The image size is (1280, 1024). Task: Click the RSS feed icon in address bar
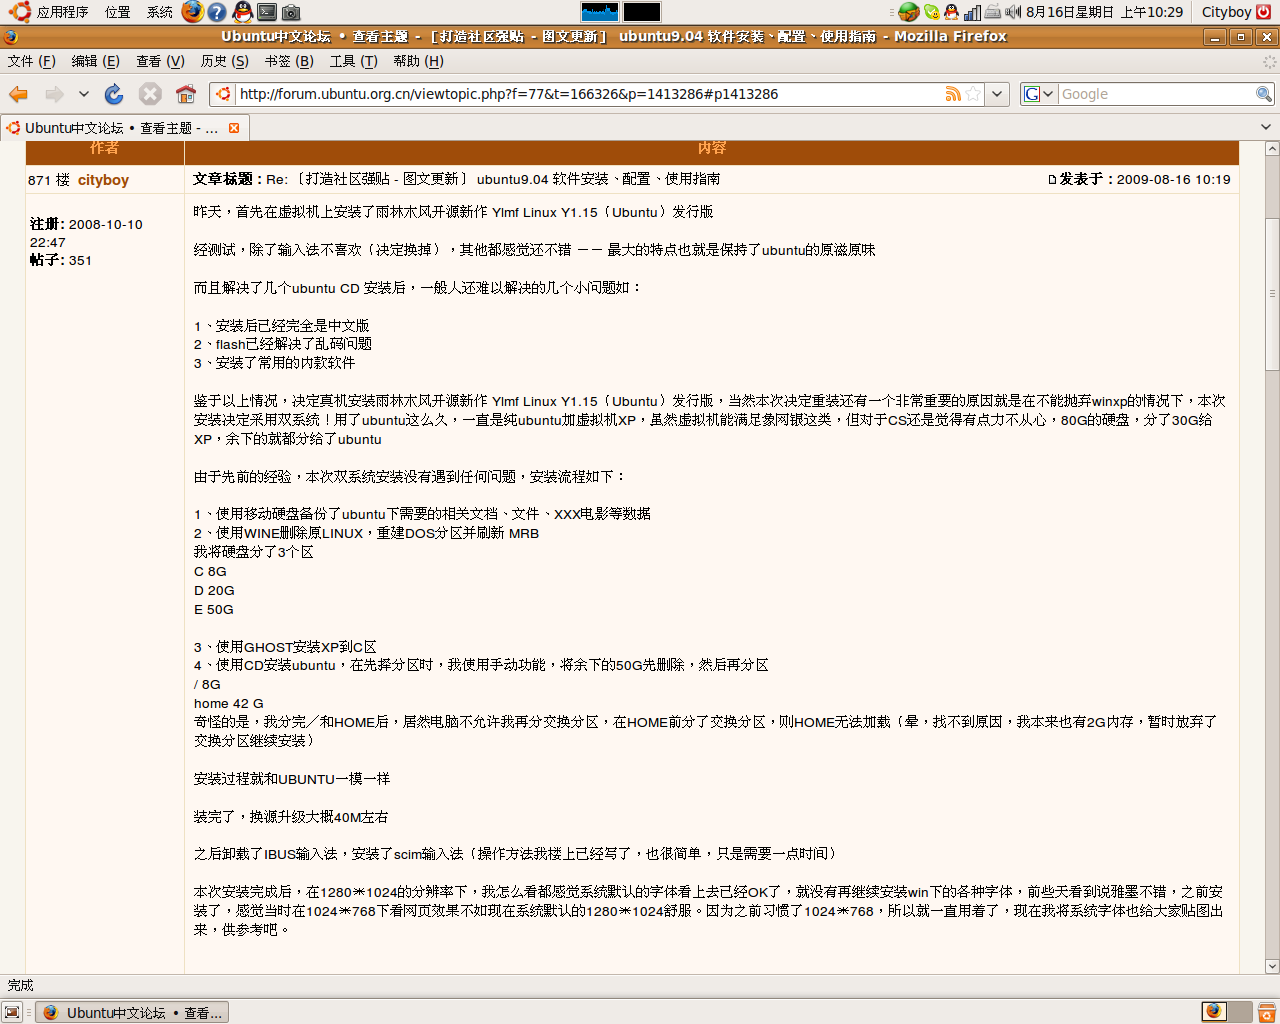(953, 94)
